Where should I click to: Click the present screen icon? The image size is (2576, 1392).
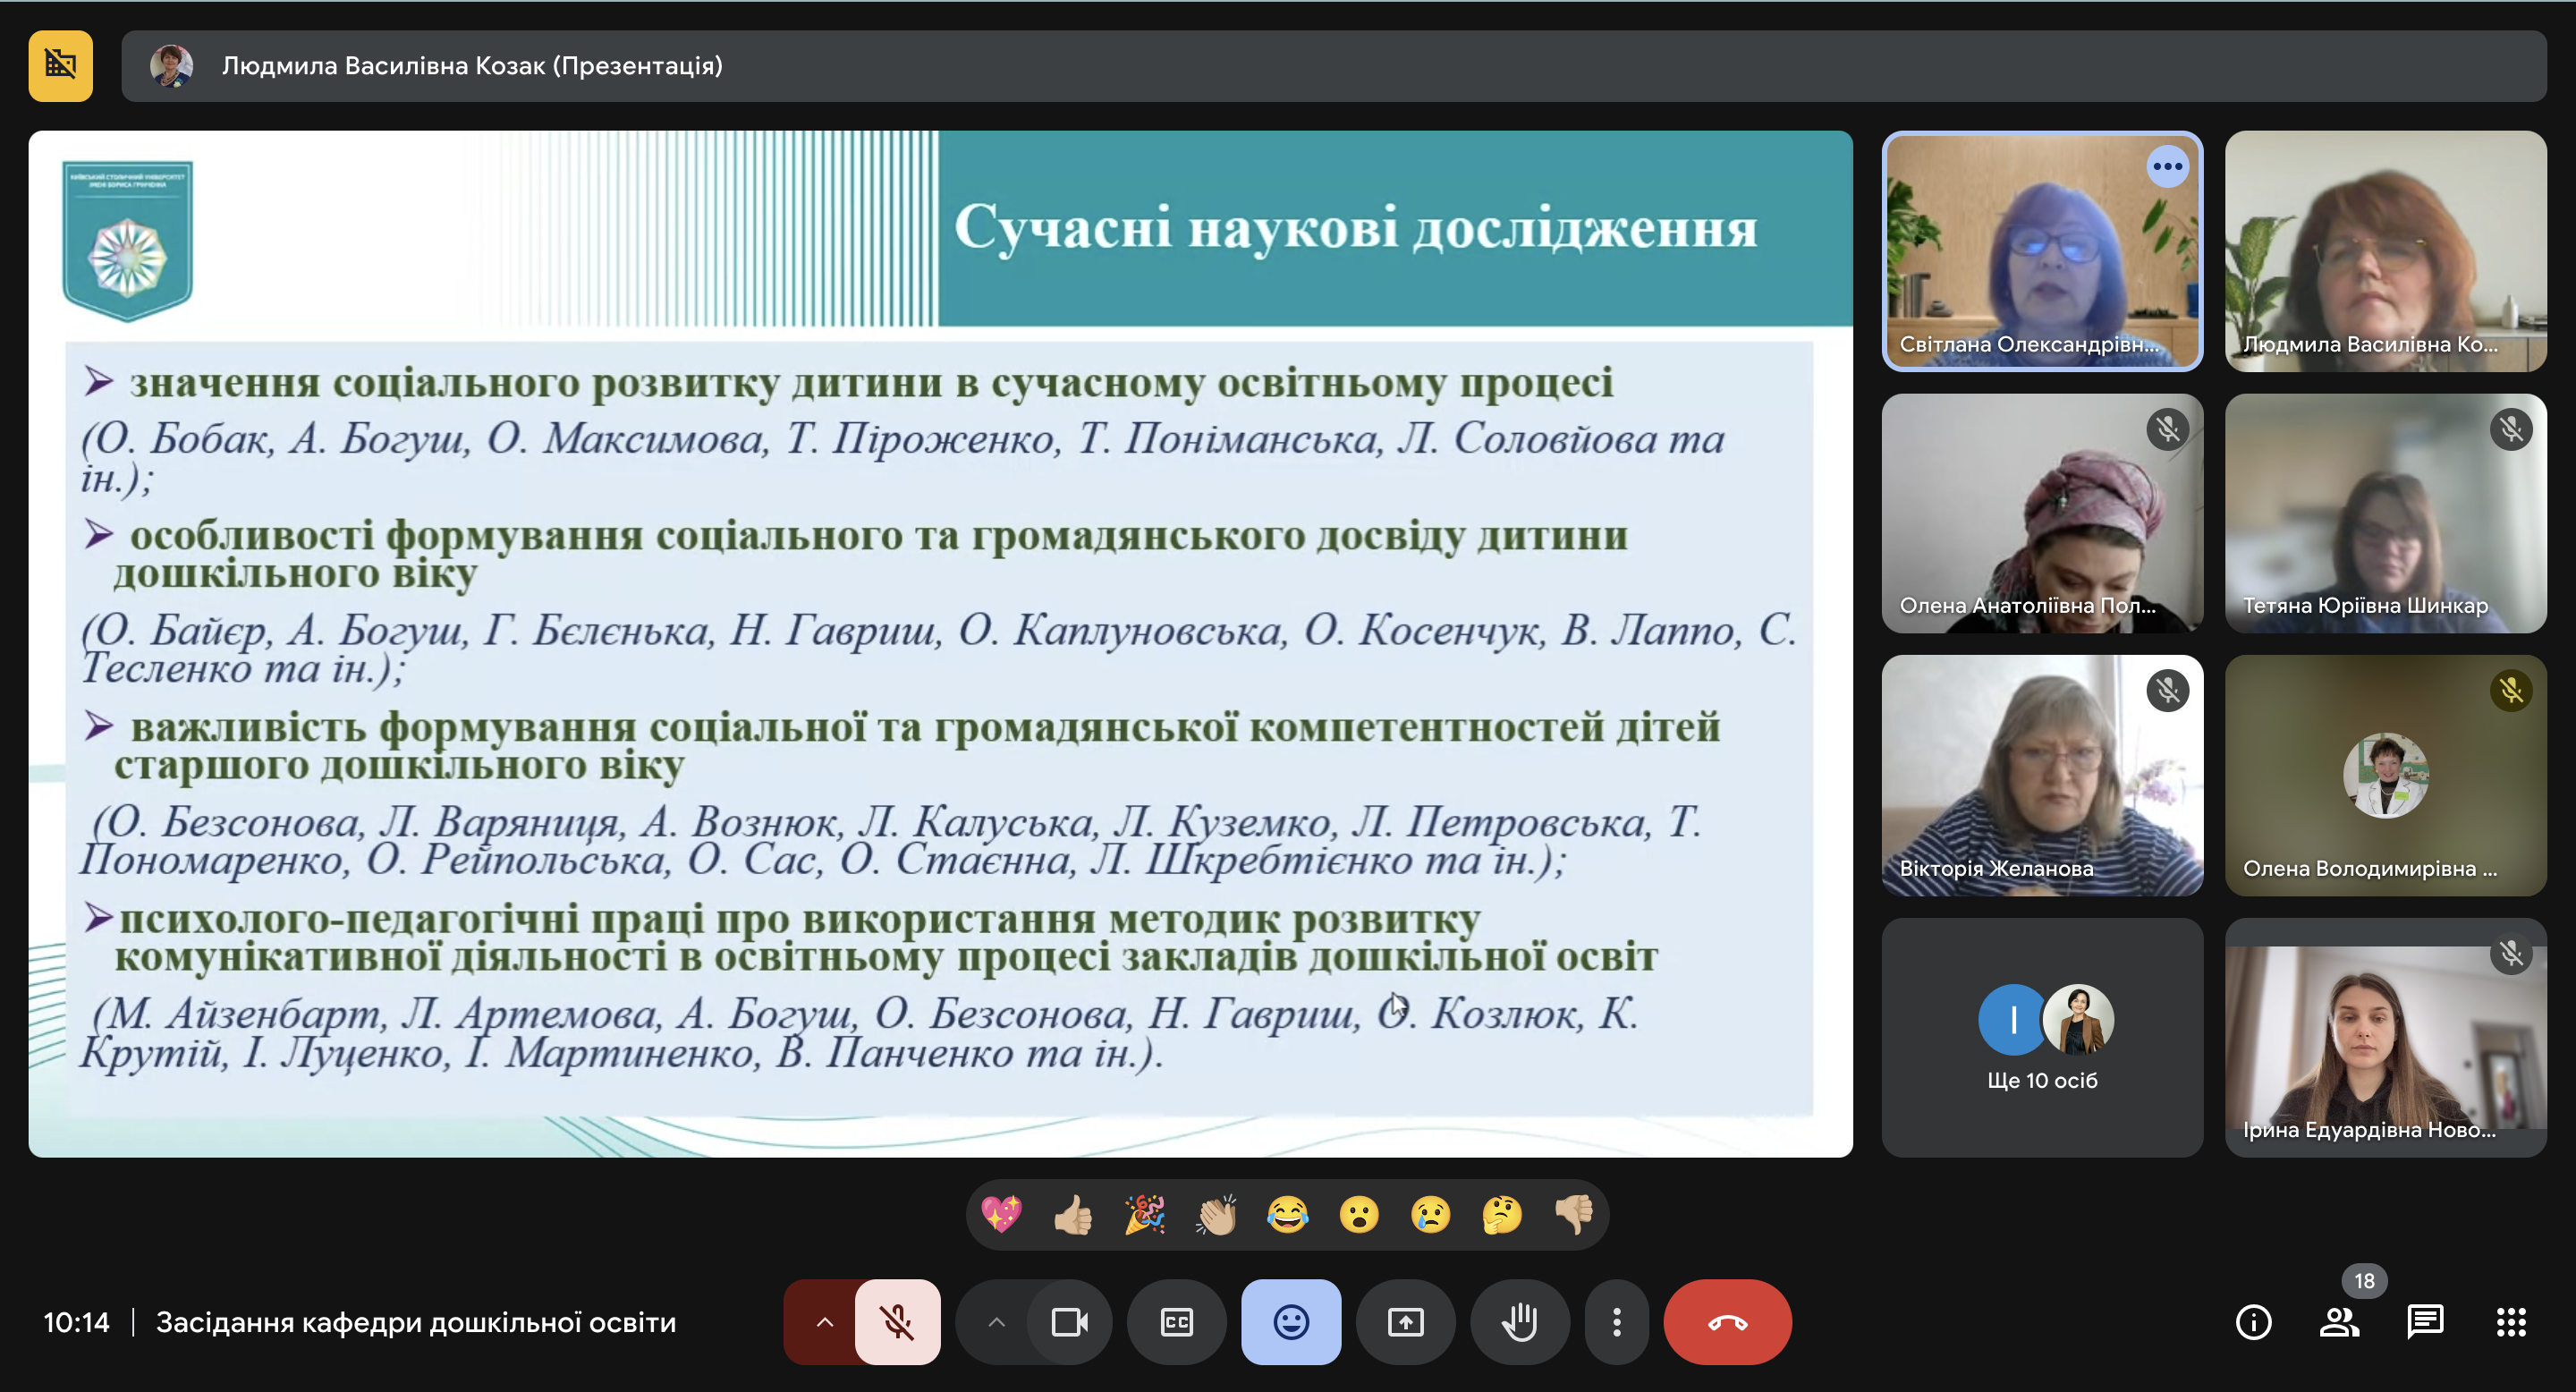click(1405, 1322)
